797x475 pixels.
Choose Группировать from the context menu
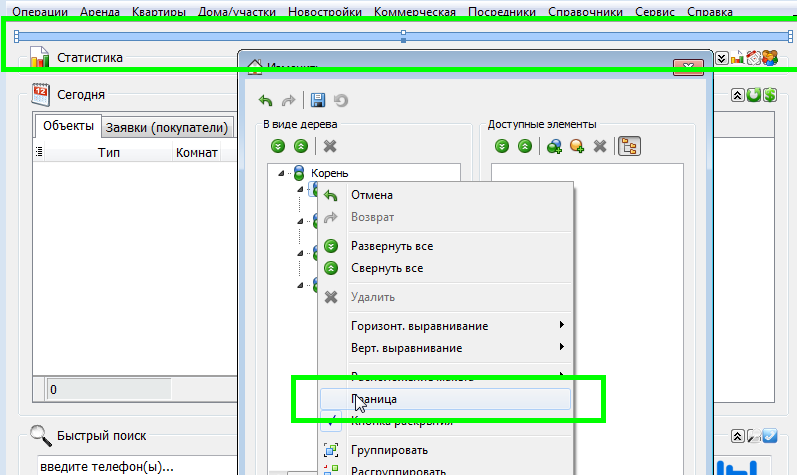coord(391,449)
